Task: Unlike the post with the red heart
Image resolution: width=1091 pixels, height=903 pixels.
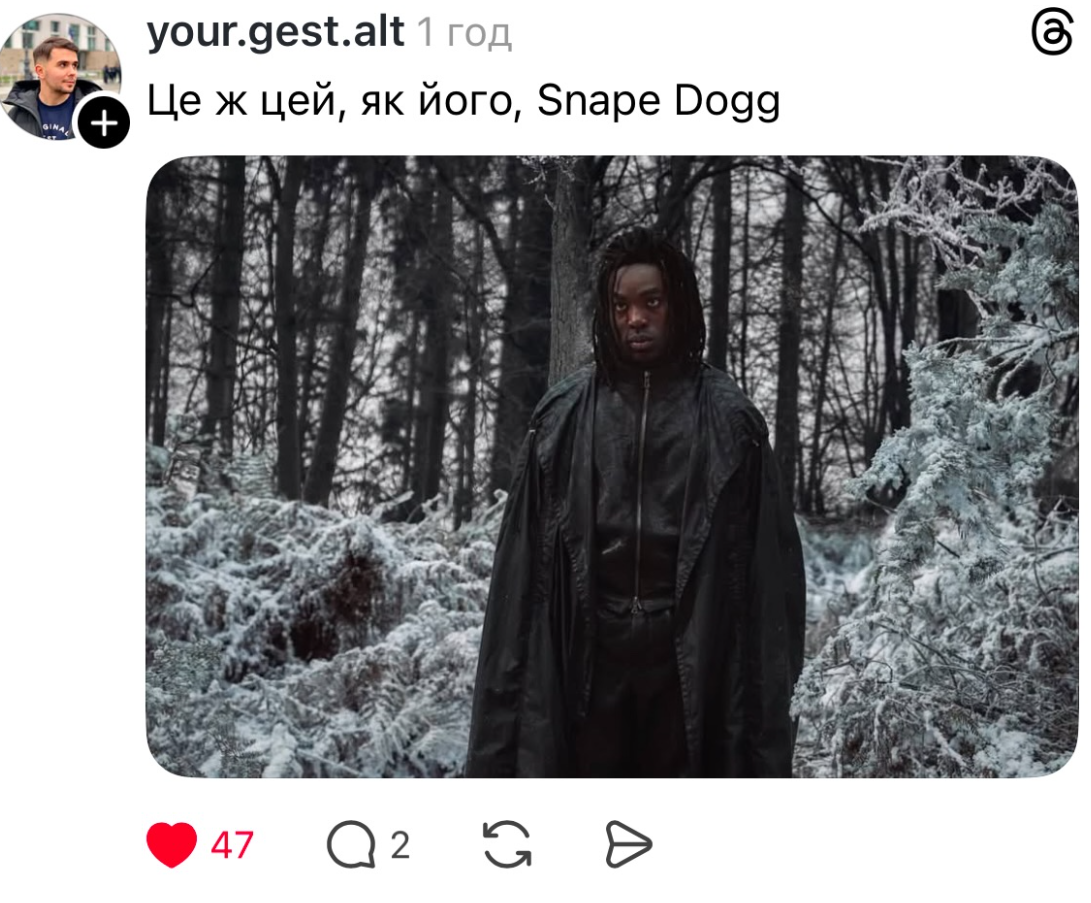Action: pyautogui.click(x=171, y=845)
